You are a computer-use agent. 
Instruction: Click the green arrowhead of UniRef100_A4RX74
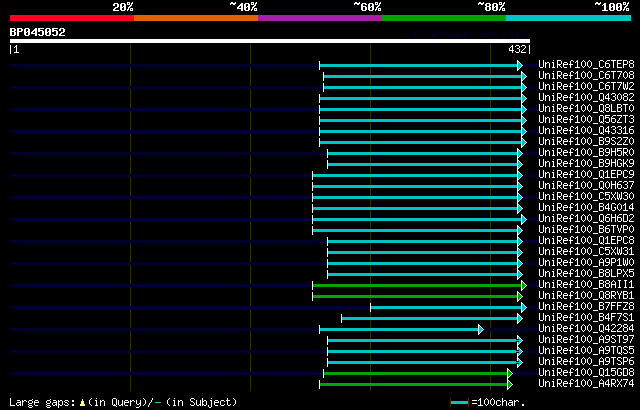tap(510, 384)
